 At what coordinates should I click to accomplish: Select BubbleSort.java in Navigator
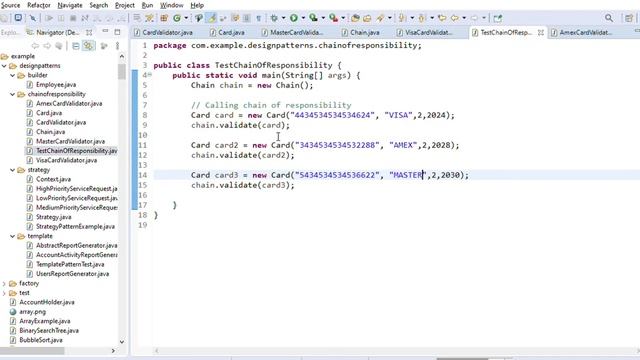(x=41, y=340)
